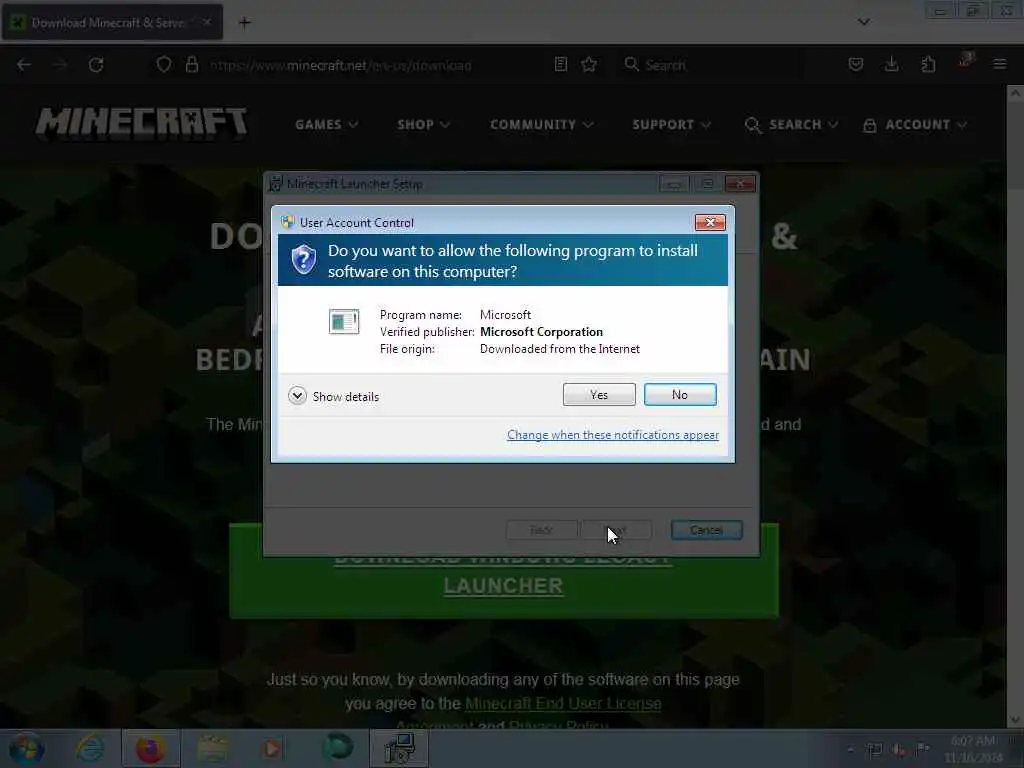Open the Windows Start menu
1024x768 pixels.
click(x=27, y=748)
